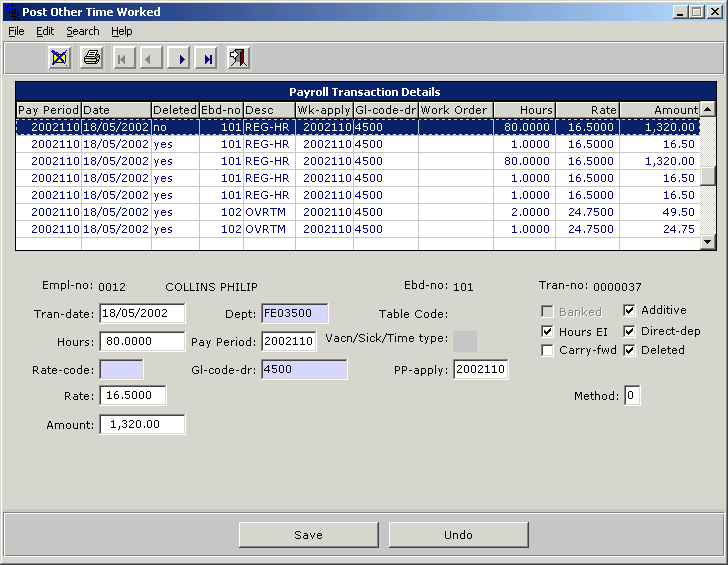Viewport: 728px width, 565px height.
Task: Open the File menu
Action: click(16, 31)
